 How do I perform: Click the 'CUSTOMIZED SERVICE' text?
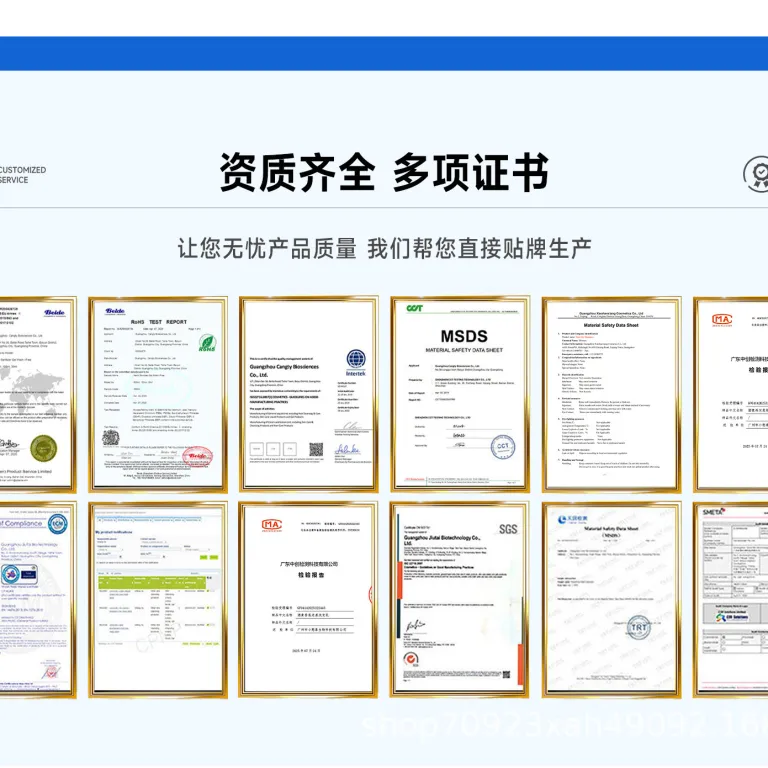(23, 175)
